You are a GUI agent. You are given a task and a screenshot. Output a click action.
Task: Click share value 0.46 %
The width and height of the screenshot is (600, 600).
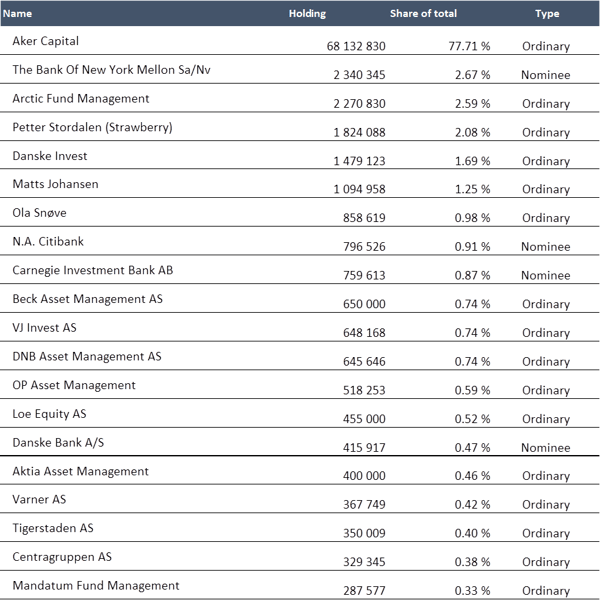coord(473,476)
